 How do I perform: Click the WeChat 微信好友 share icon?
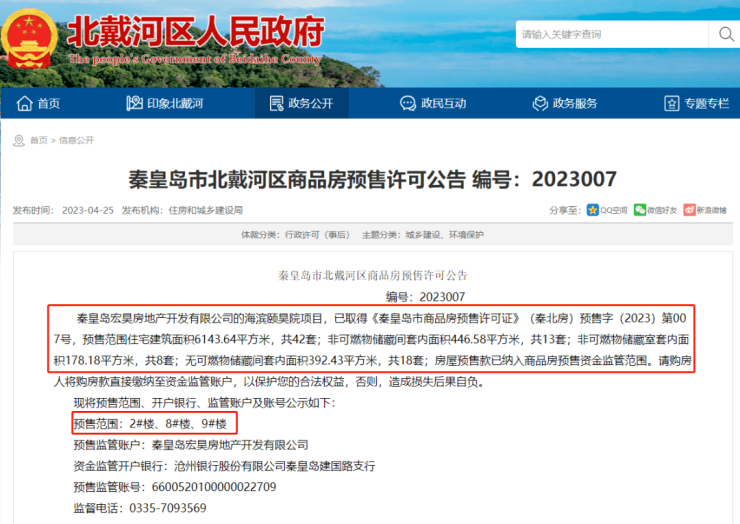tap(639, 210)
